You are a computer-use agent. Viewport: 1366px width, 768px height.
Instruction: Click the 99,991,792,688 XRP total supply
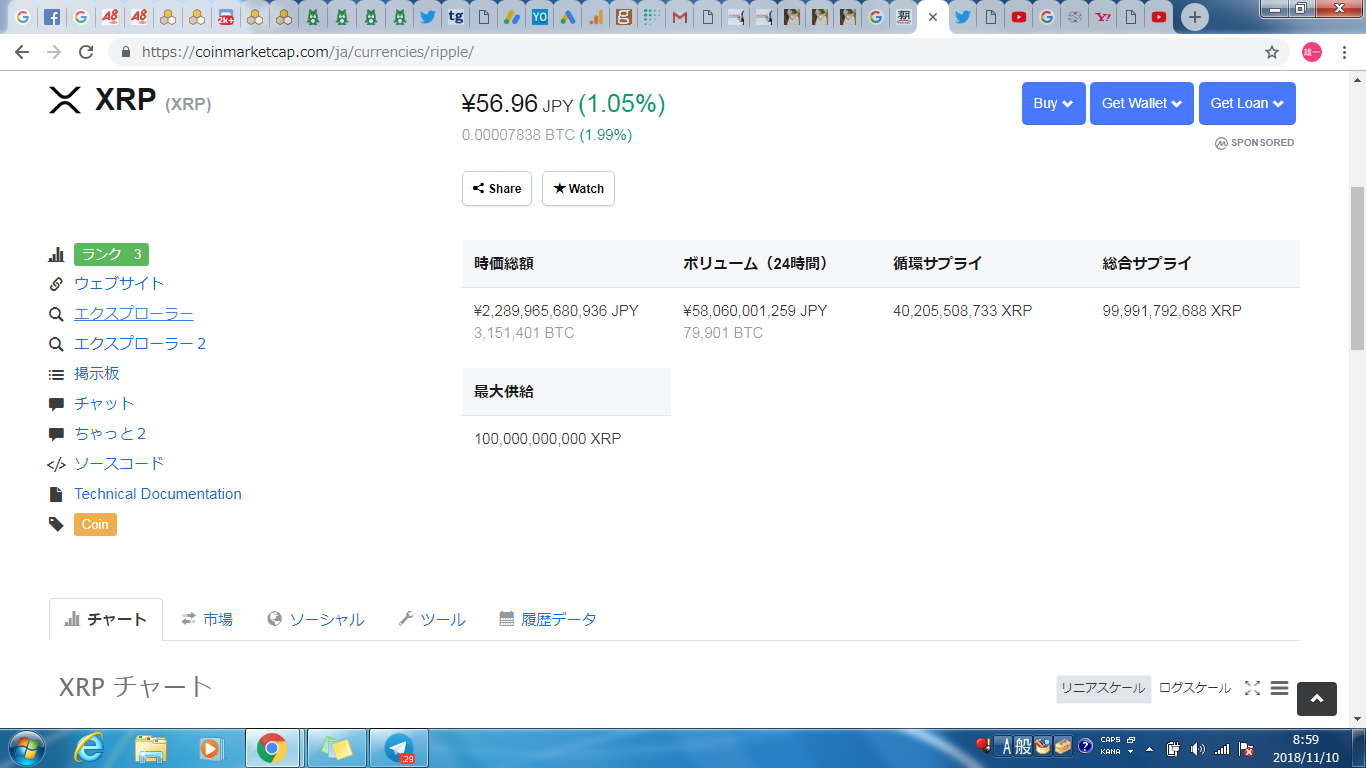click(1172, 311)
